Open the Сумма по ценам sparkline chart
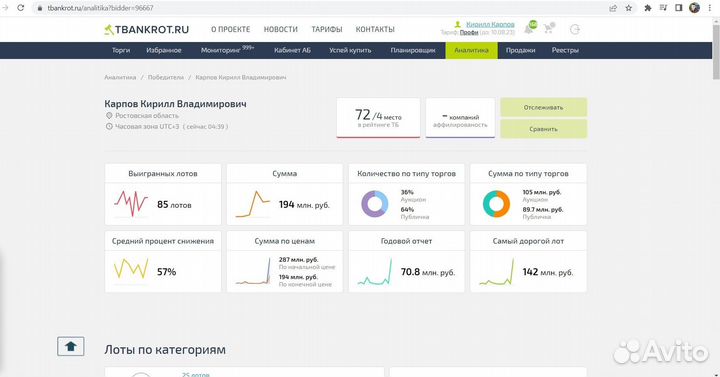 pos(253,271)
